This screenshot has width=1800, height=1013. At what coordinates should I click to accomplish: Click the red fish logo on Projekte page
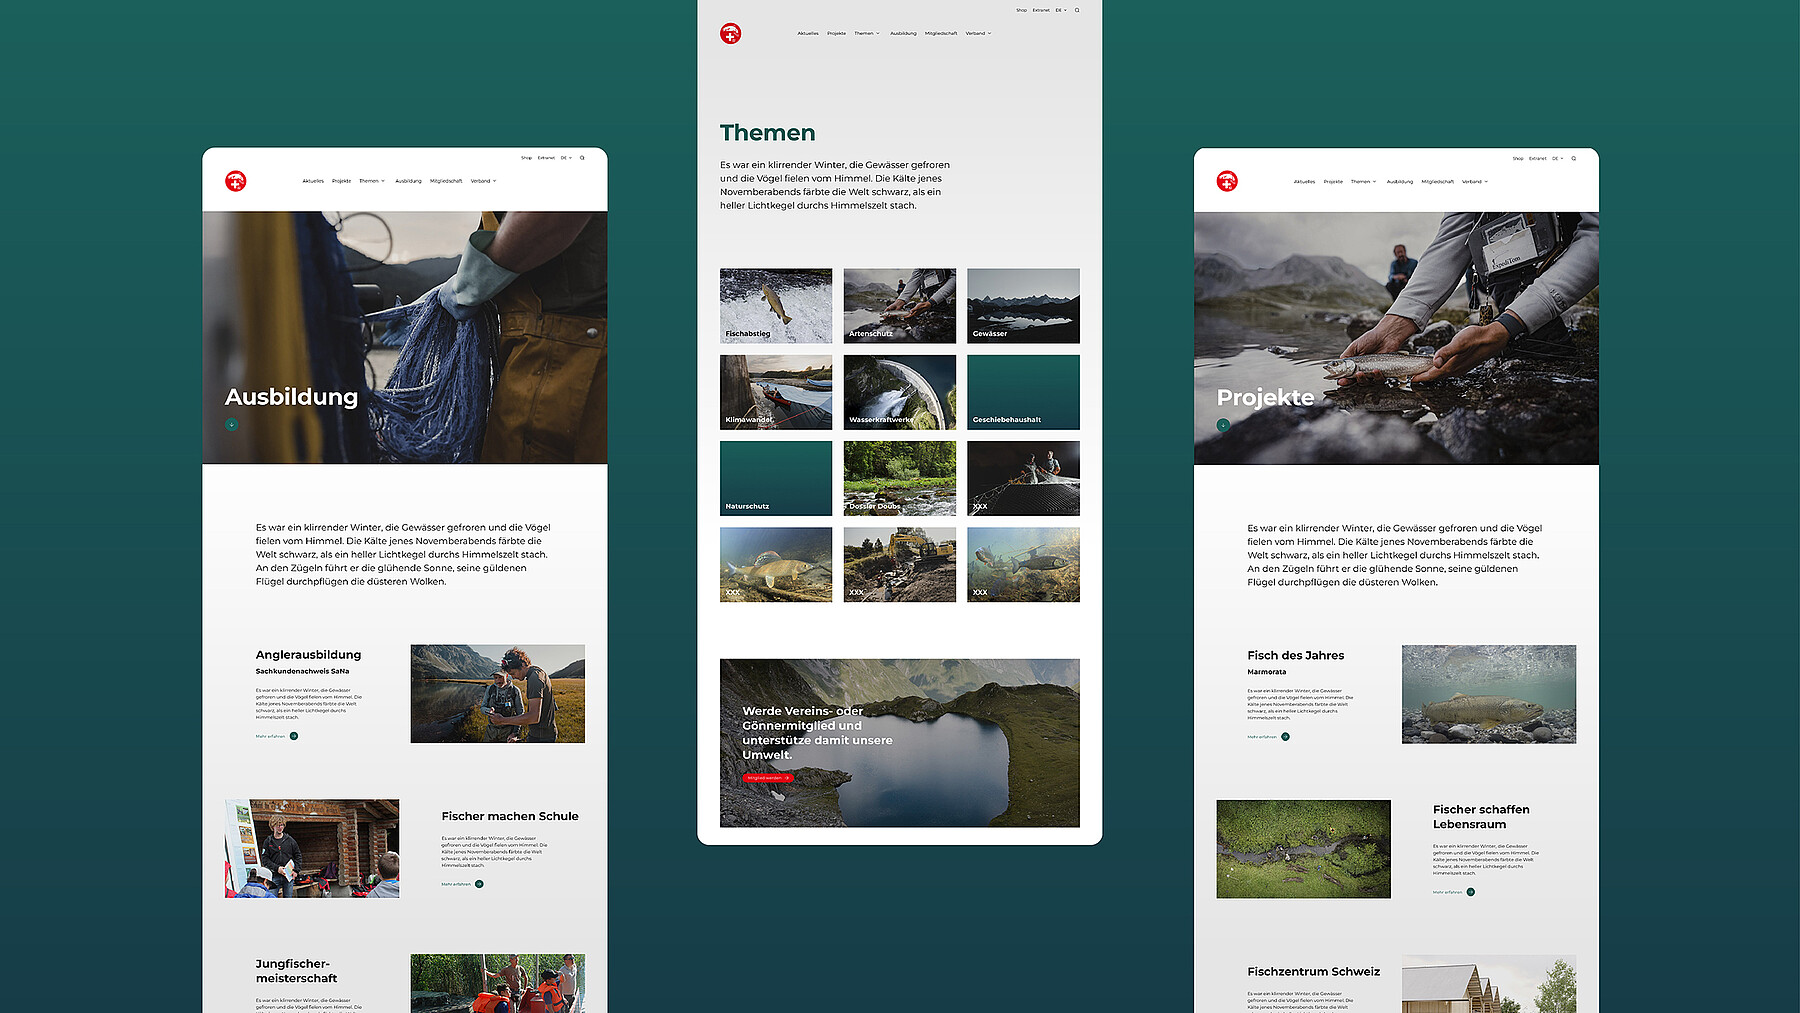pos(1227,181)
